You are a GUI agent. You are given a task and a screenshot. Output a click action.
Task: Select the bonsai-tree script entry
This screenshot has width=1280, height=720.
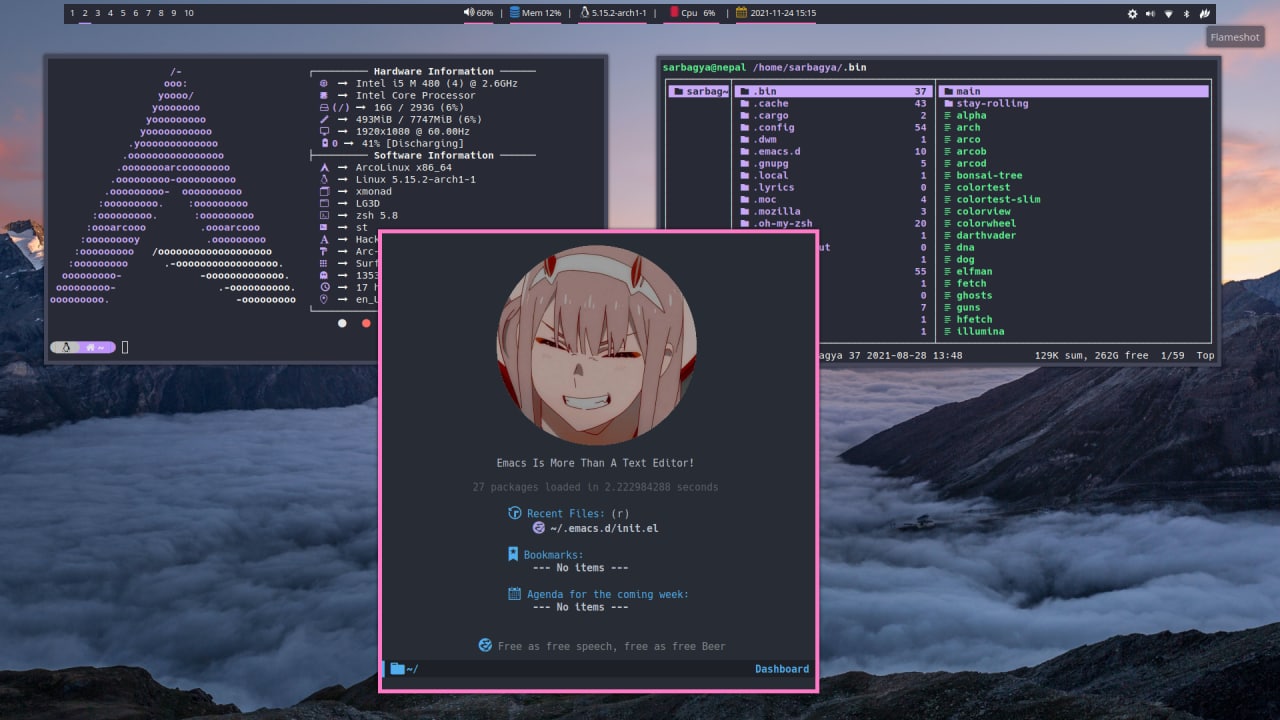989,175
